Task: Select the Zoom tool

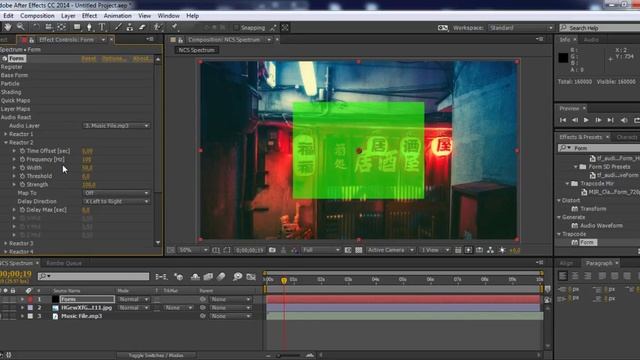Action: tap(20, 27)
